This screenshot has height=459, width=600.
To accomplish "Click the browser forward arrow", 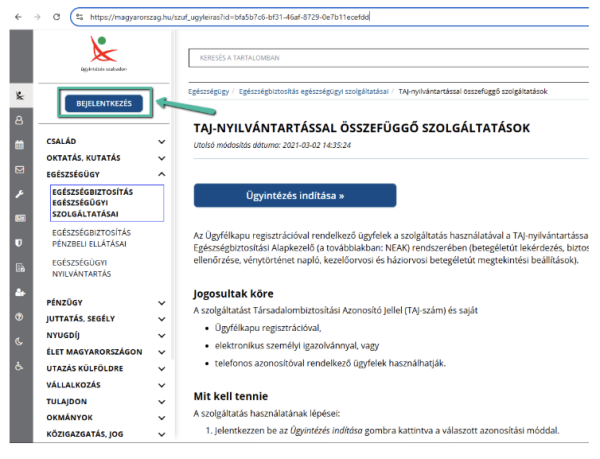I will pyautogui.click(x=37, y=17).
